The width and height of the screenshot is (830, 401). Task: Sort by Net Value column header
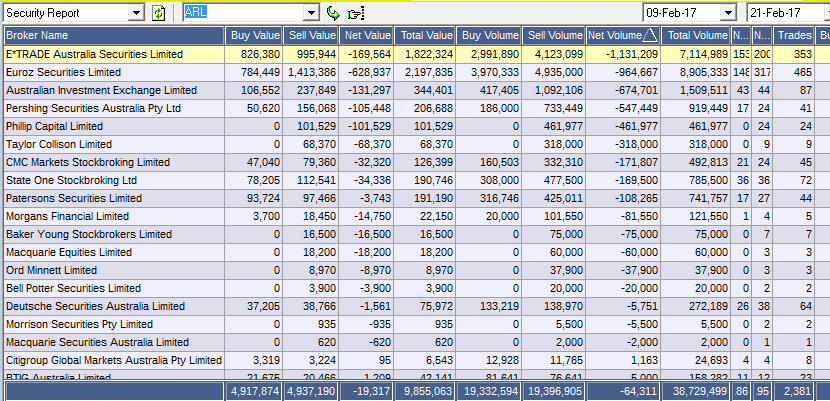(x=366, y=35)
